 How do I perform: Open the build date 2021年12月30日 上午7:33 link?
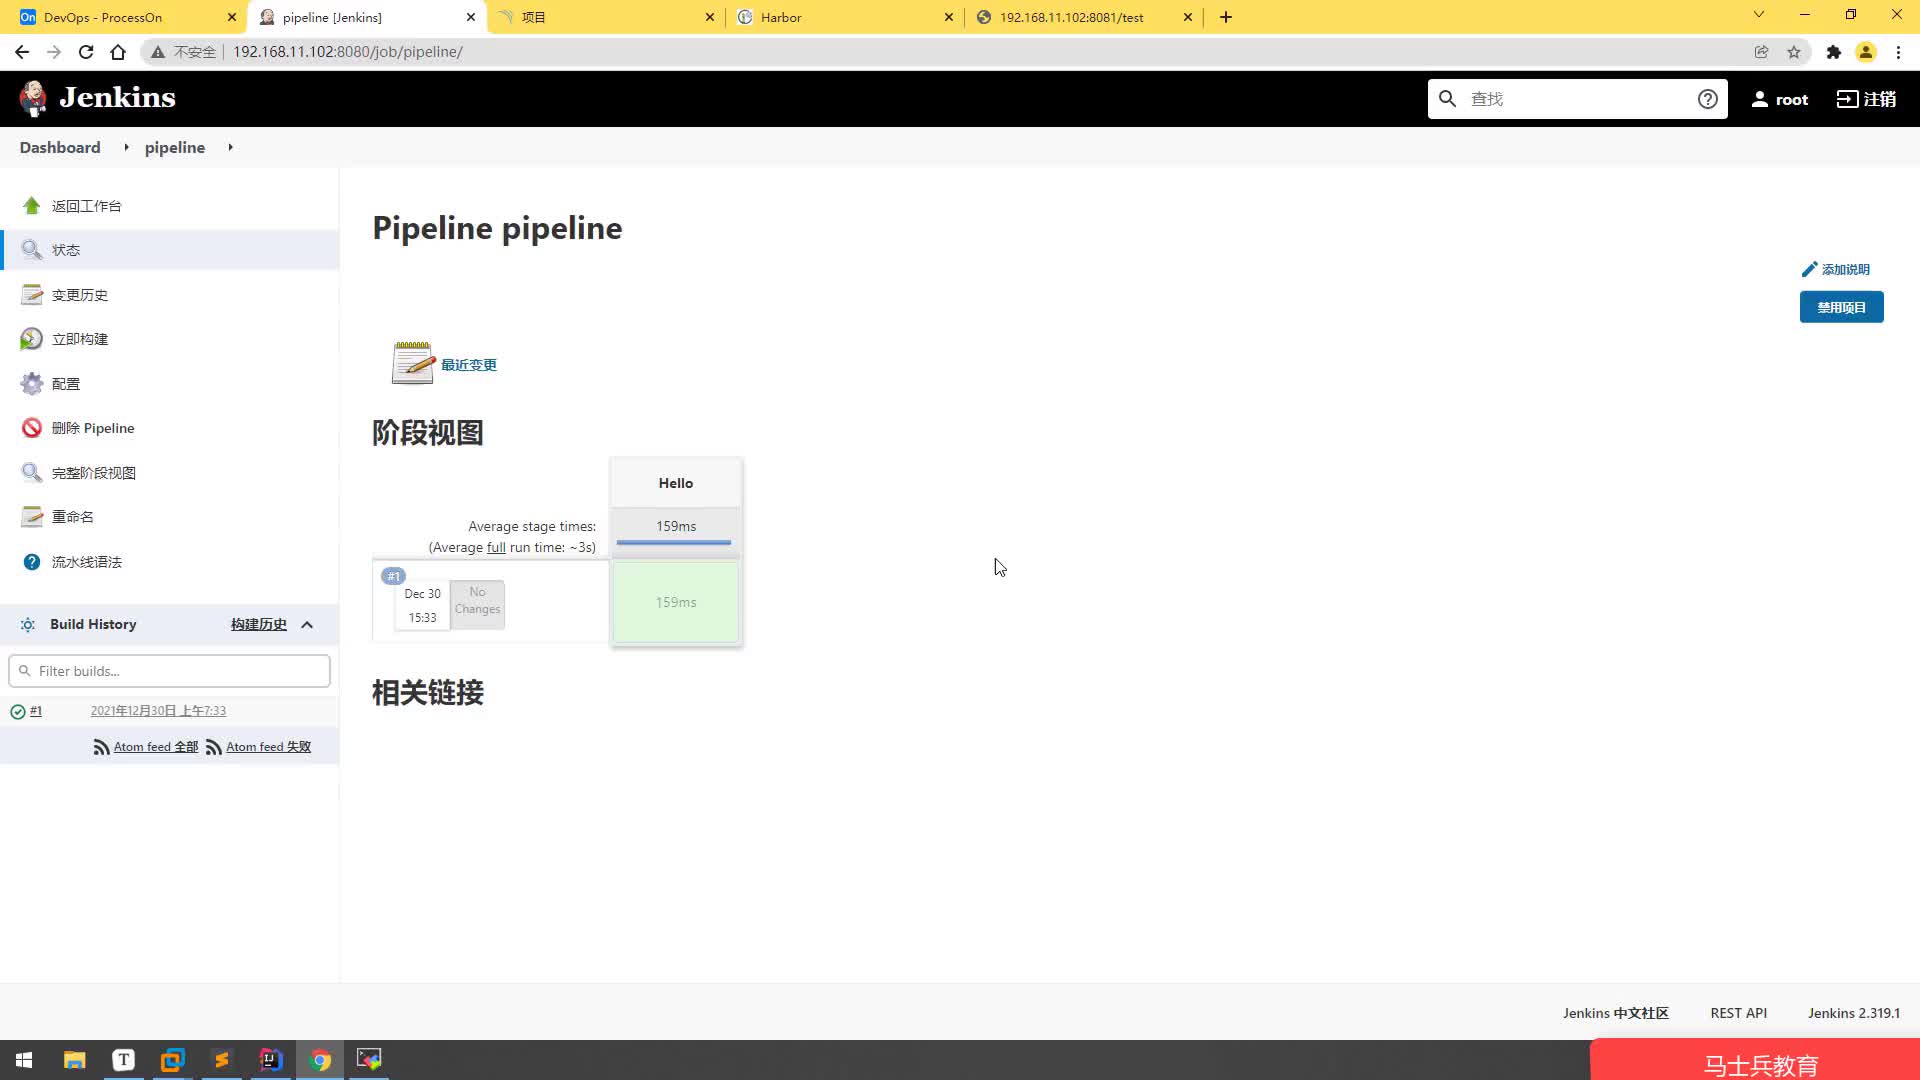[158, 711]
